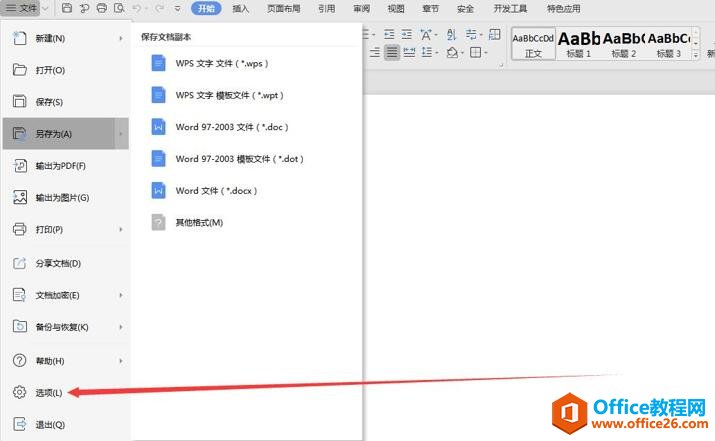Viewport: 715px width, 441px height.
Task: Select 退出(Q) to exit the application
Action: click(66, 425)
